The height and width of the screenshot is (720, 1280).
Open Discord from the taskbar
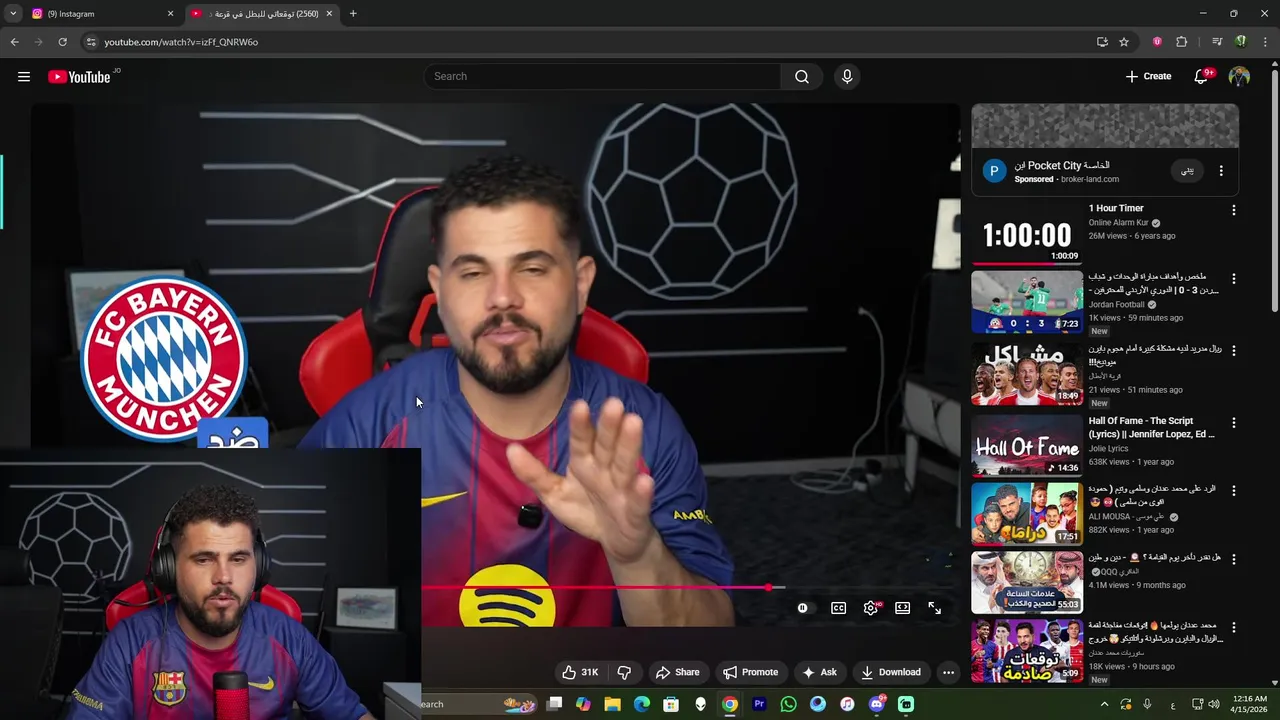pos(876,704)
